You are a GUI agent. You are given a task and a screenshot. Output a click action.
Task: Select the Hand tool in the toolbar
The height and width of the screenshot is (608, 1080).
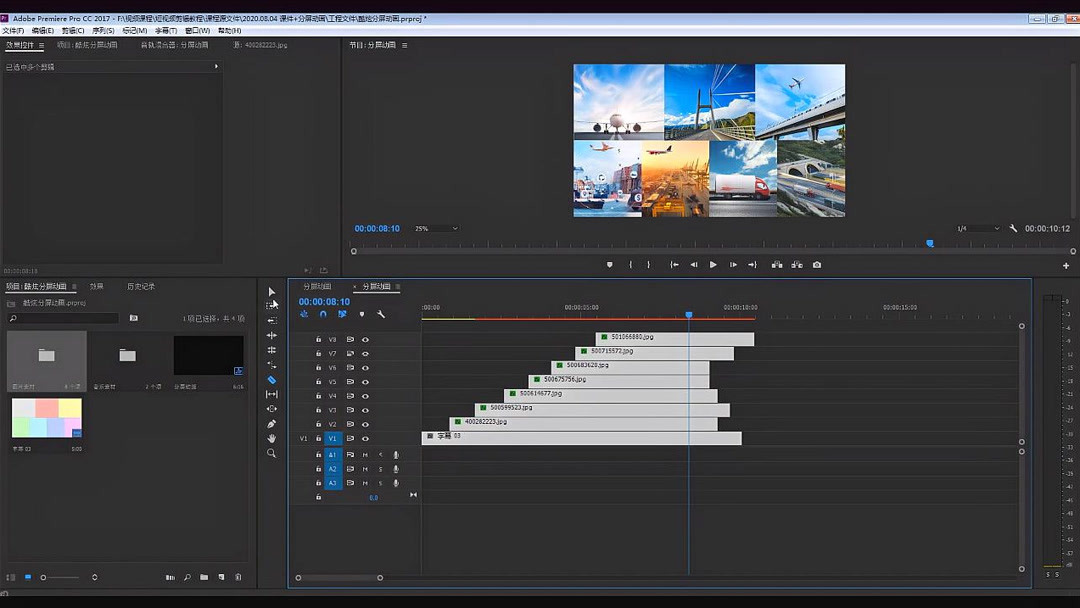[x=271, y=438]
